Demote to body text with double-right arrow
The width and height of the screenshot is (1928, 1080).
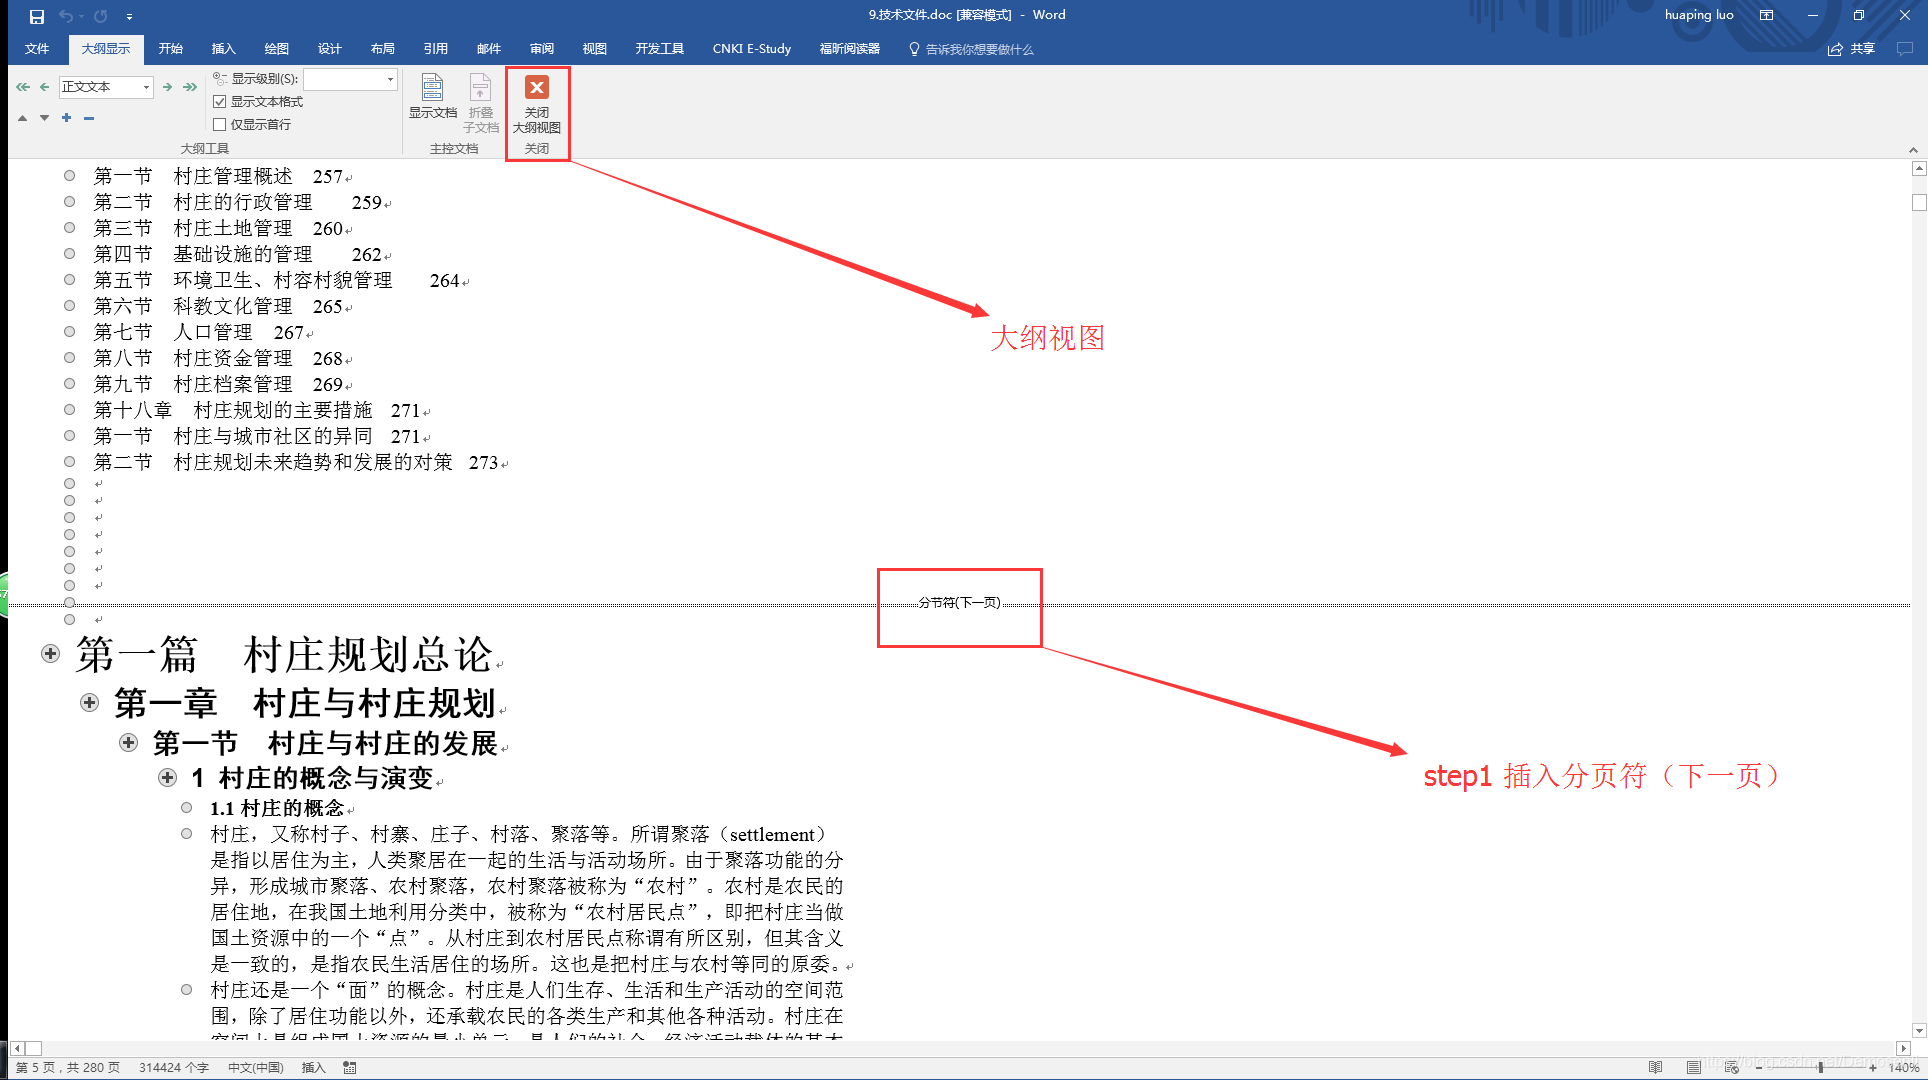pyautogui.click(x=189, y=87)
